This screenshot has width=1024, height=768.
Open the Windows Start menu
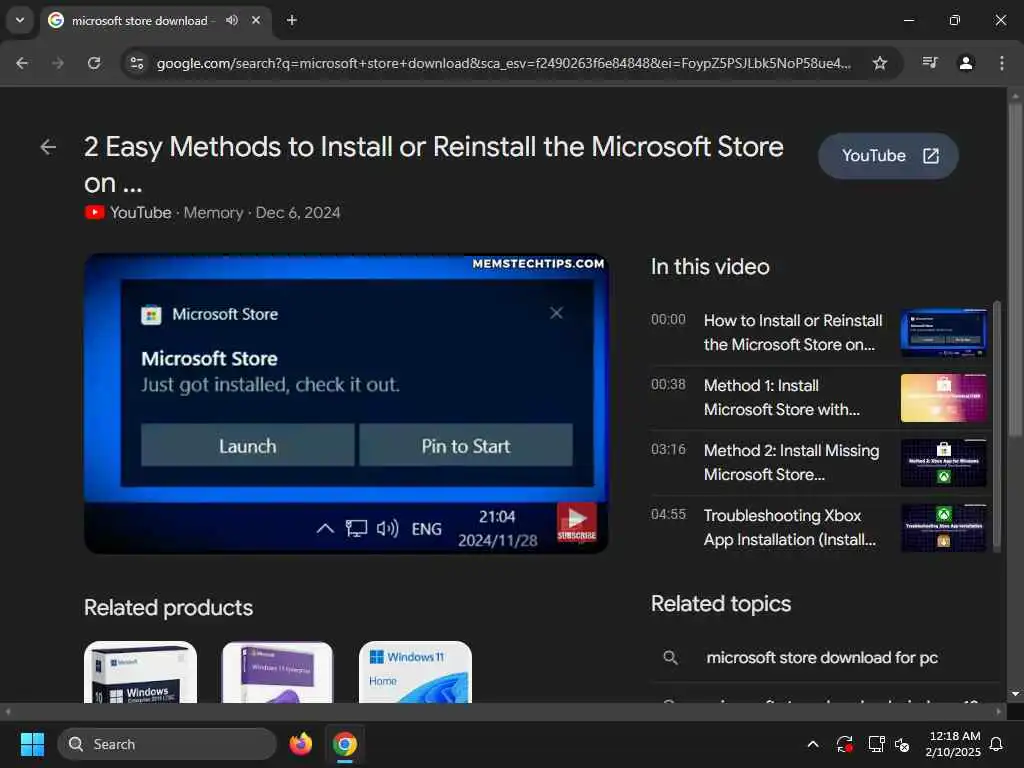click(x=32, y=744)
